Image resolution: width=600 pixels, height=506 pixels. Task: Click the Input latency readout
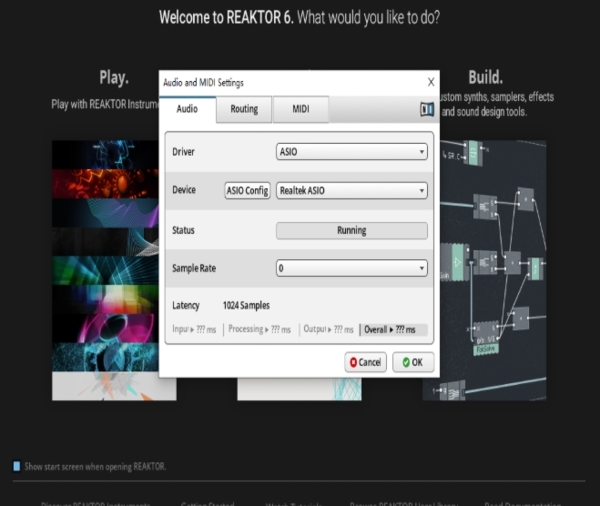coord(194,329)
